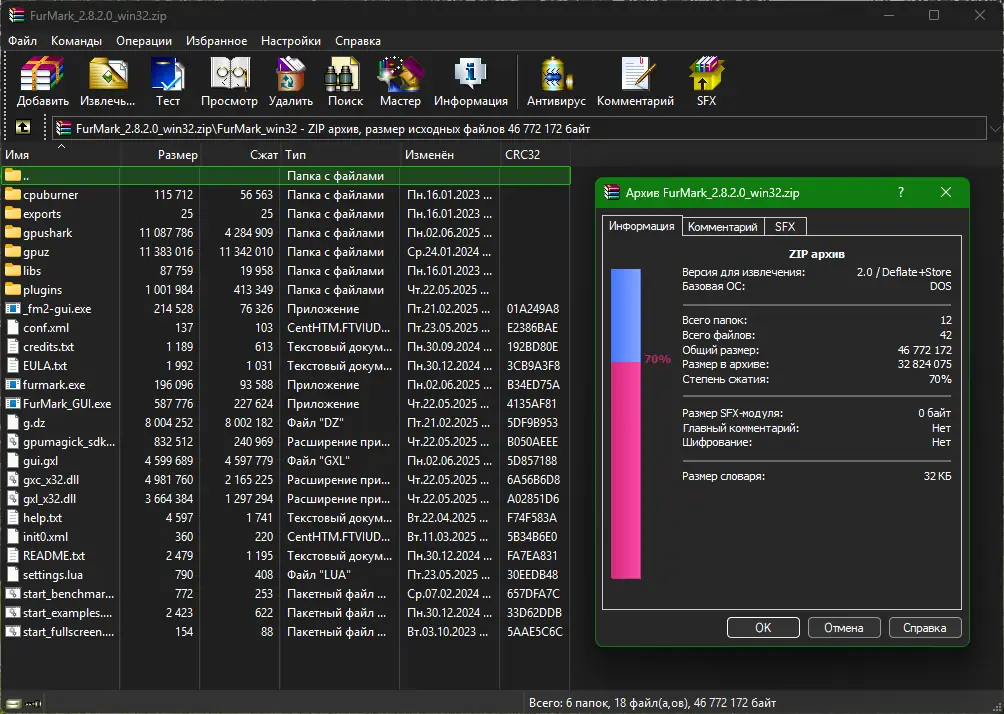Launch the Мастер wizard icon
This screenshot has width=1004, height=714.
pyautogui.click(x=400, y=81)
